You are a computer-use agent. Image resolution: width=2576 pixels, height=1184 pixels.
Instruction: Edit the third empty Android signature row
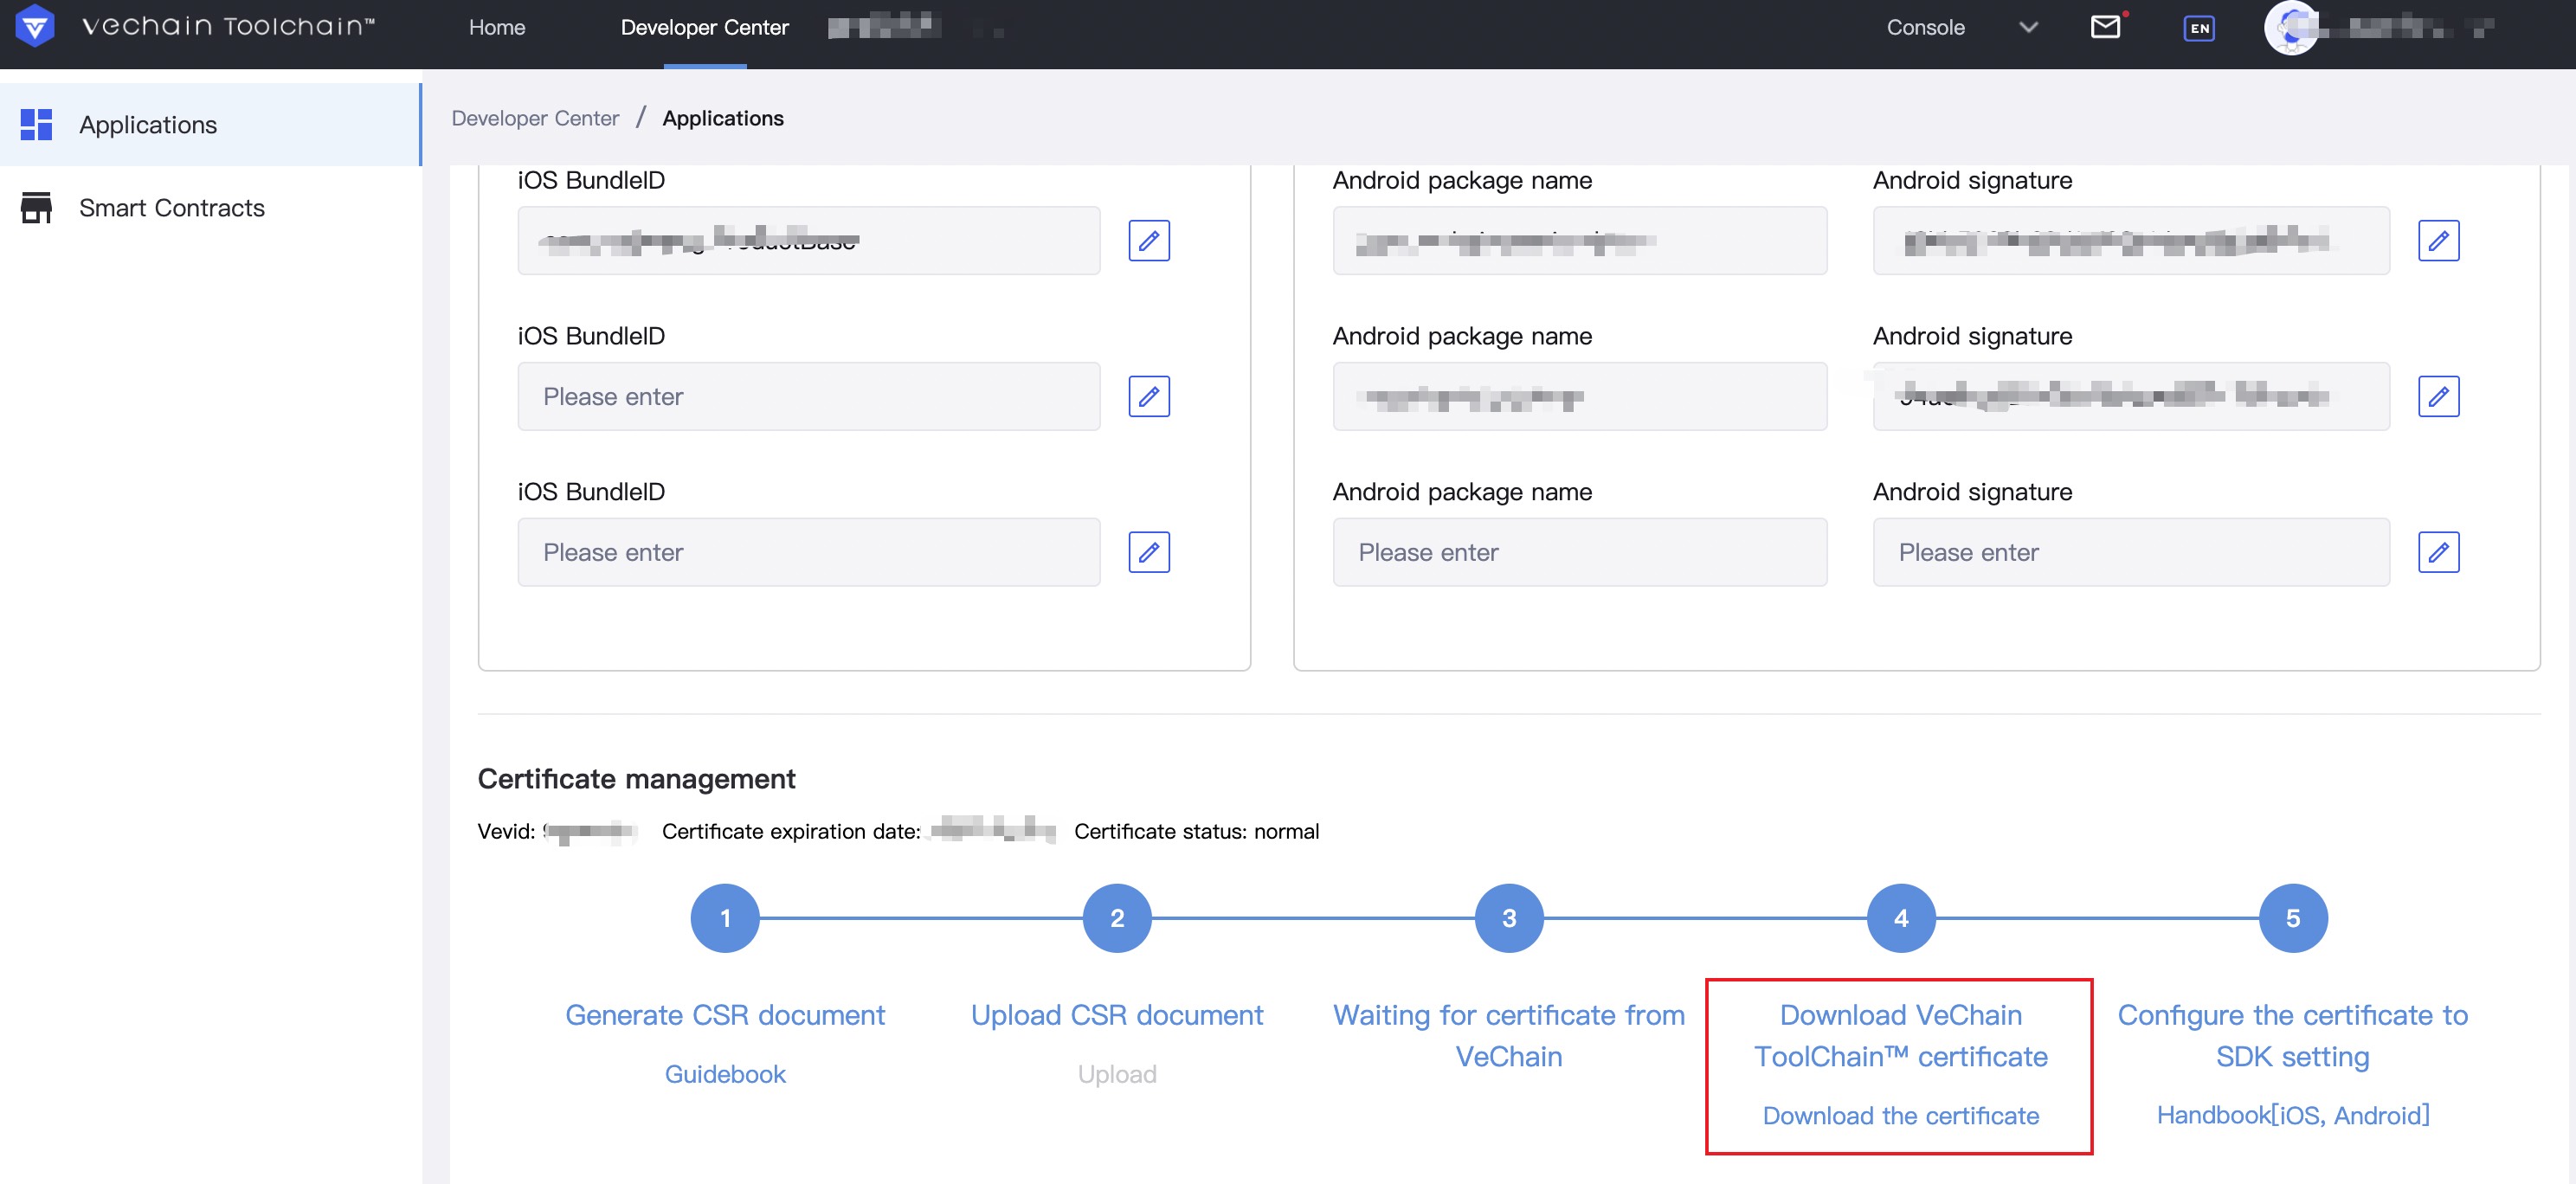(2439, 553)
